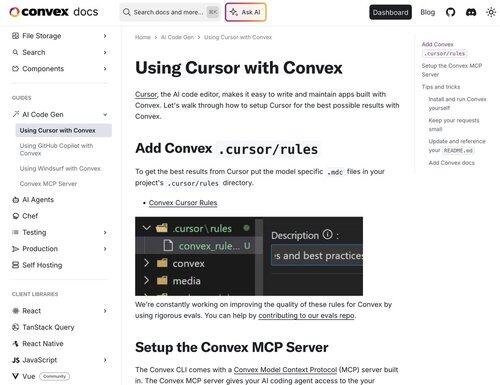500x385 pixels.
Task: Open the Blog link in header
Action: click(x=428, y=12)
